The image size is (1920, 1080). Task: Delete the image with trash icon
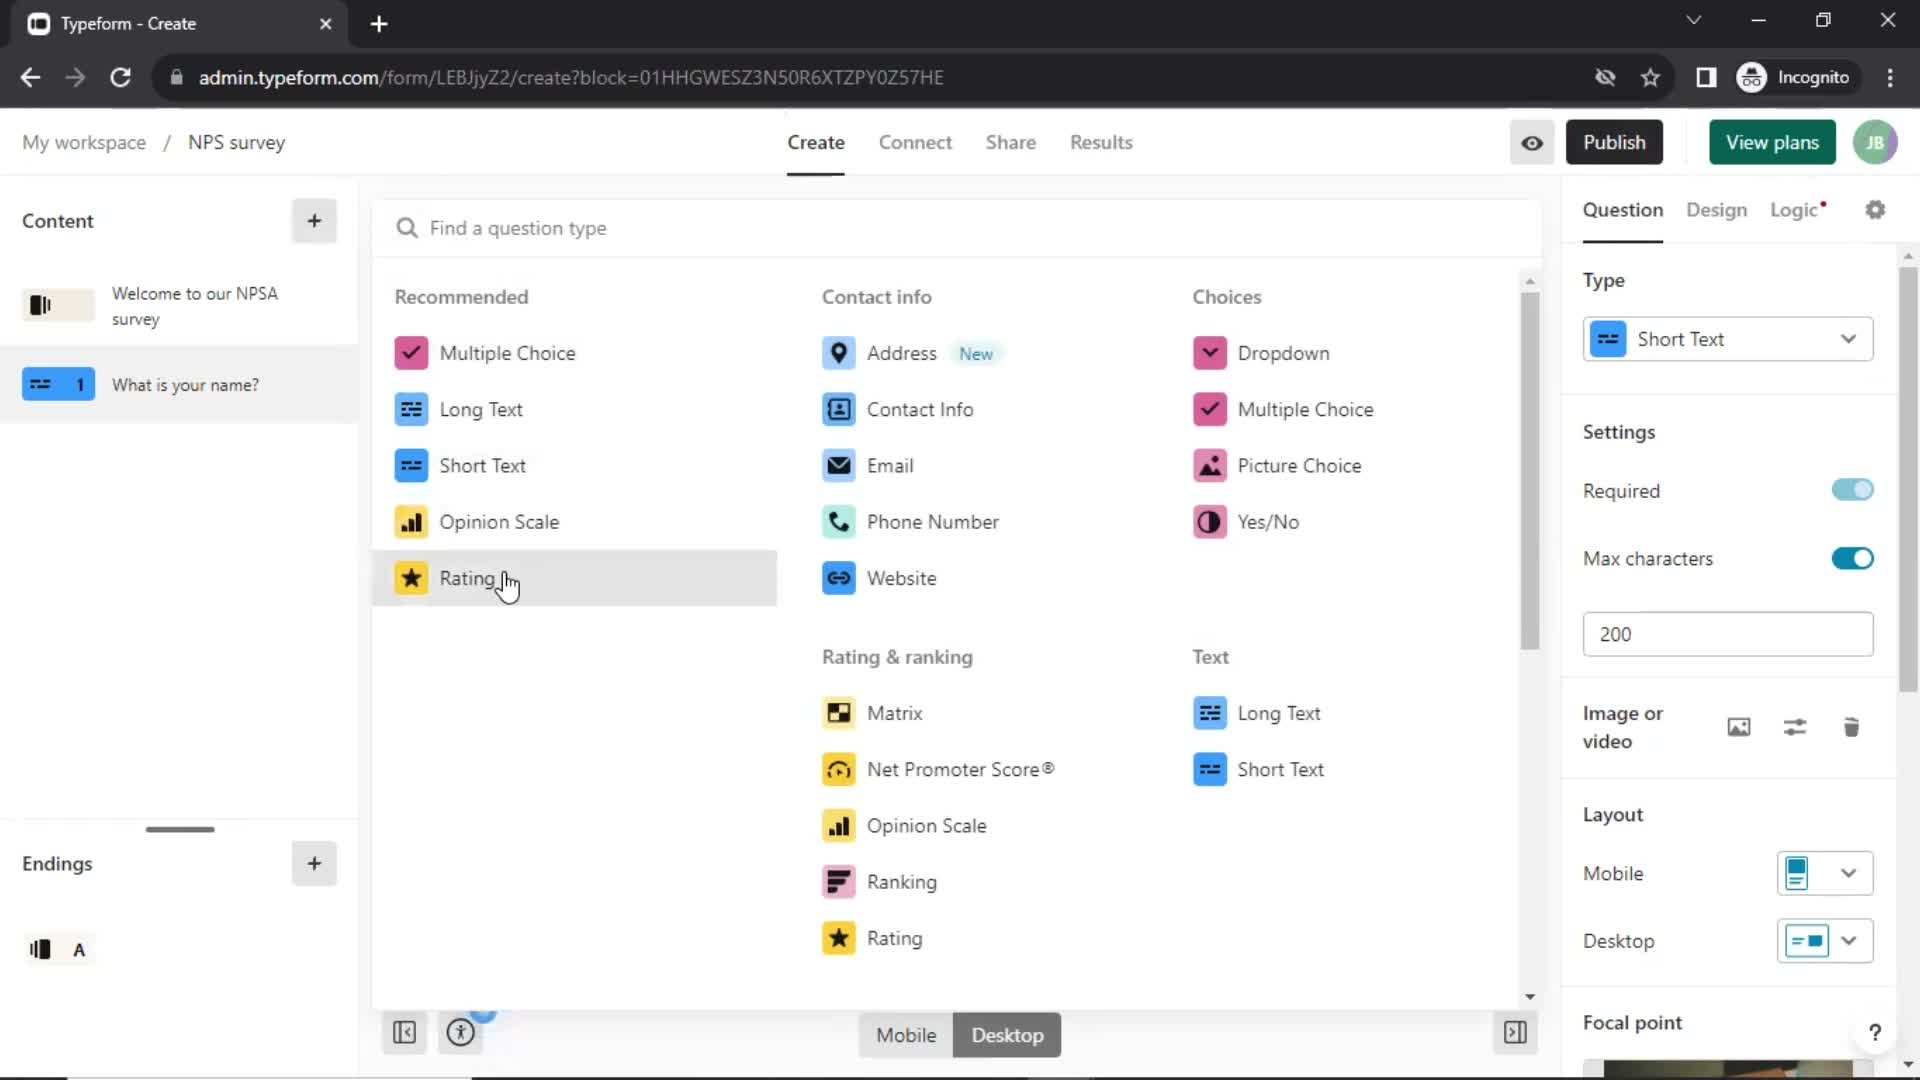coord(1851,727)
